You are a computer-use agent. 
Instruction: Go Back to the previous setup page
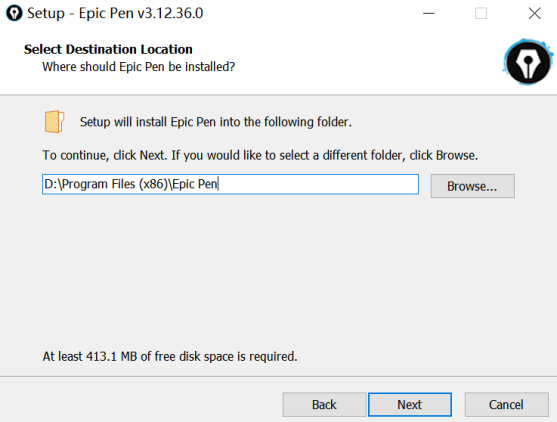click(324, 404)
